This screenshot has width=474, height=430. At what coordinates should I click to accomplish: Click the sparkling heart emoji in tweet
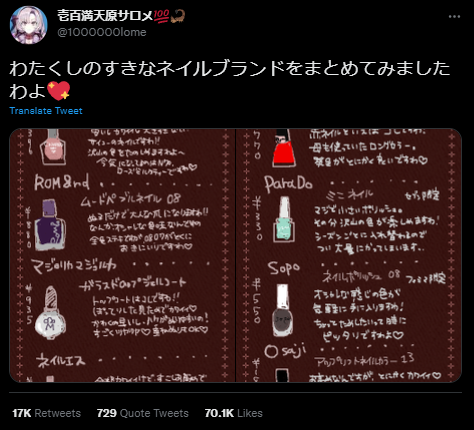pos(59,91)
